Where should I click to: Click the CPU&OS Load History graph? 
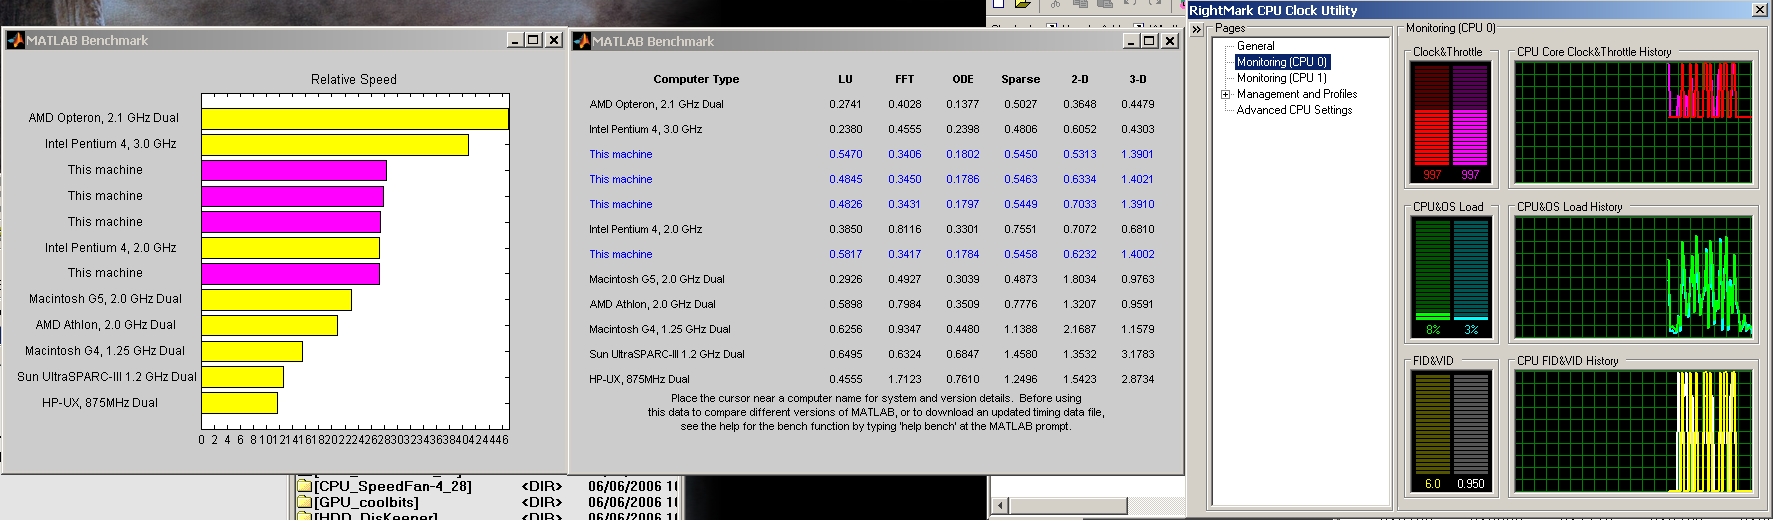1633,277
